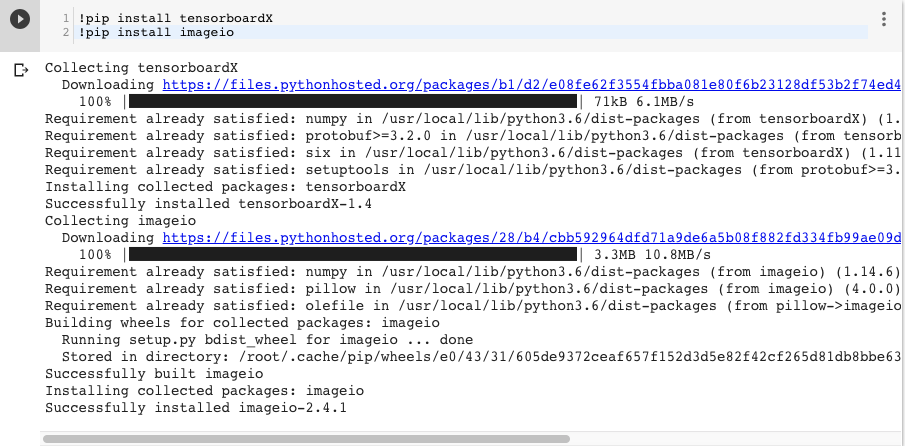Viewport: 905px width, 446px height.
Task: Click numpy requirement line from tensorboardX
Action: click(473, 119)
